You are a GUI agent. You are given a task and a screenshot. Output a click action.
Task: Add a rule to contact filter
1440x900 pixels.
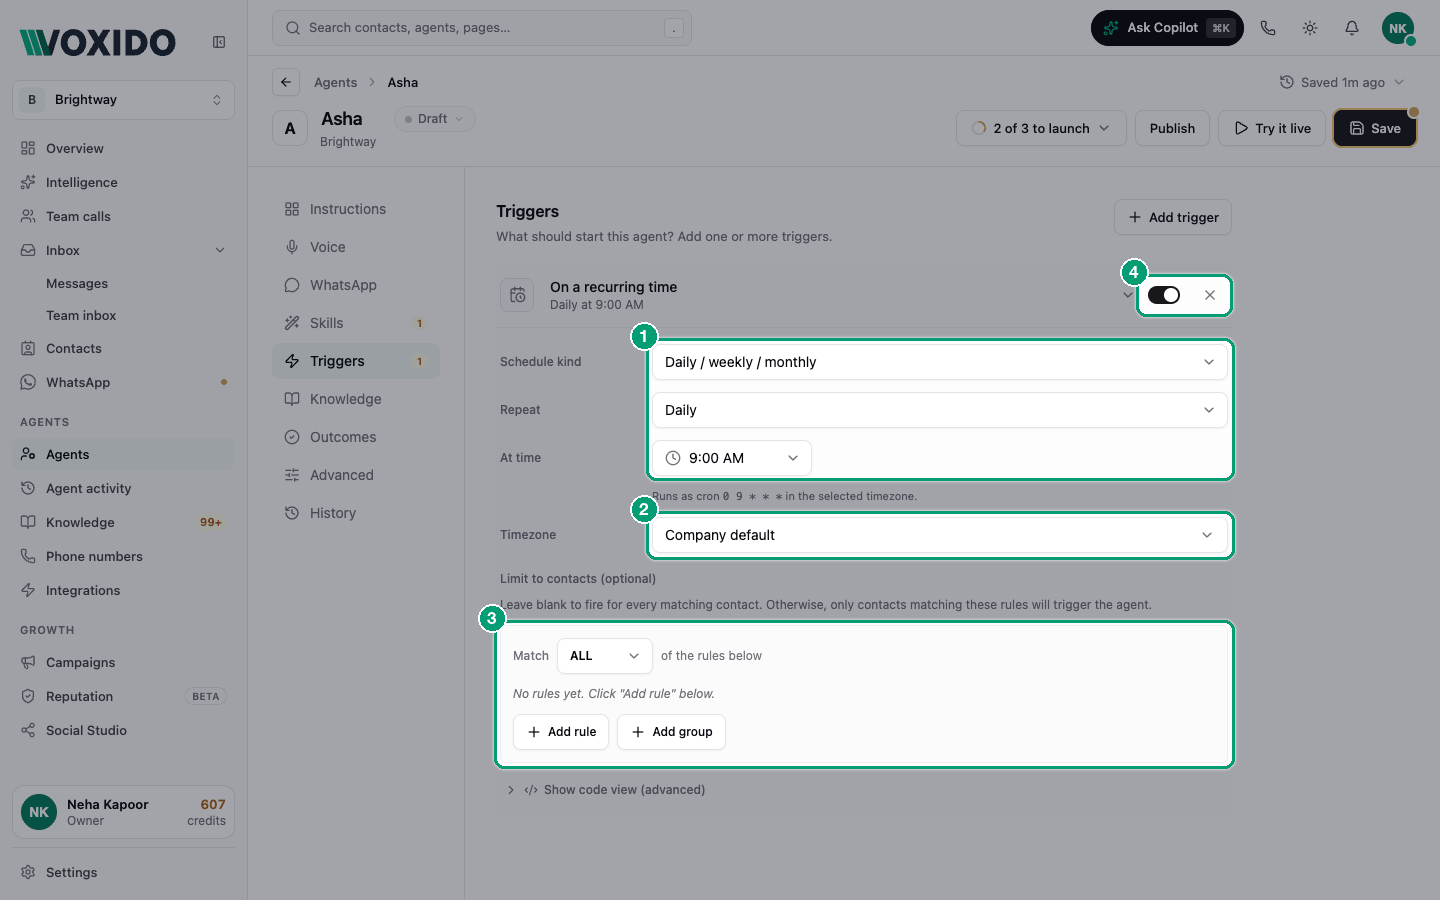pos(562,732)
